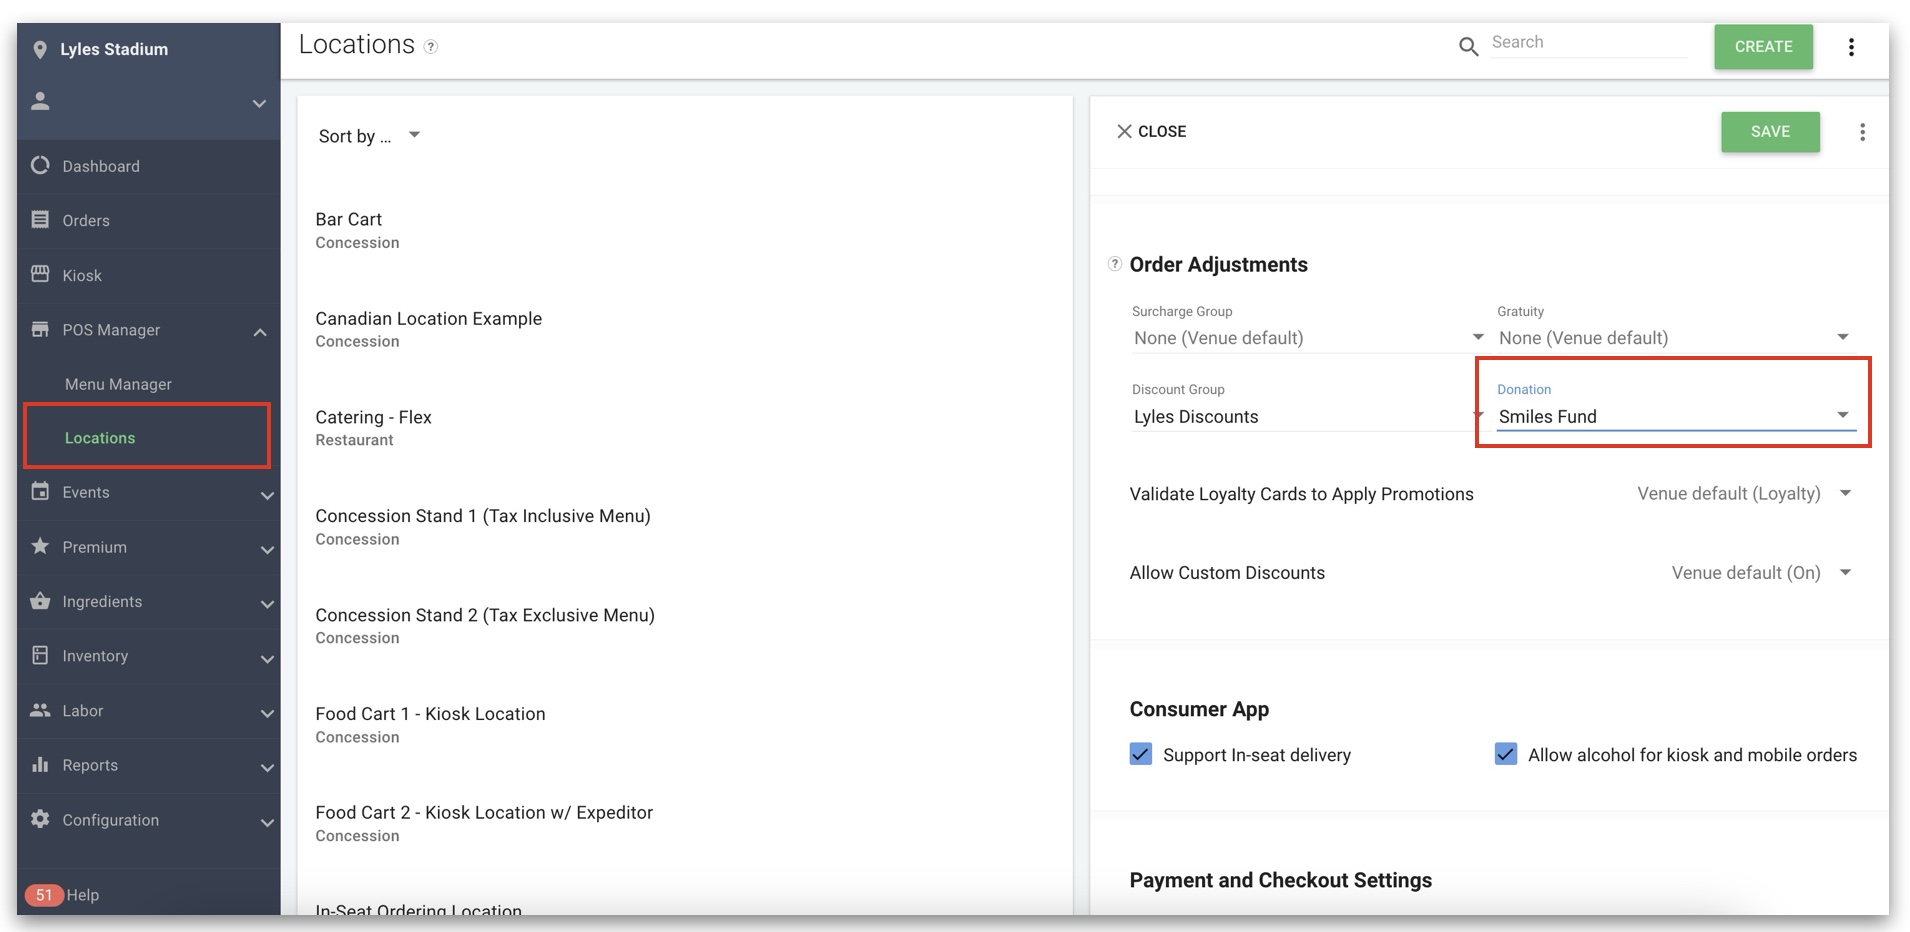Screen dimensions: 1910x932
Task: Click the Premium star icon
Action: tap(40, 546)
